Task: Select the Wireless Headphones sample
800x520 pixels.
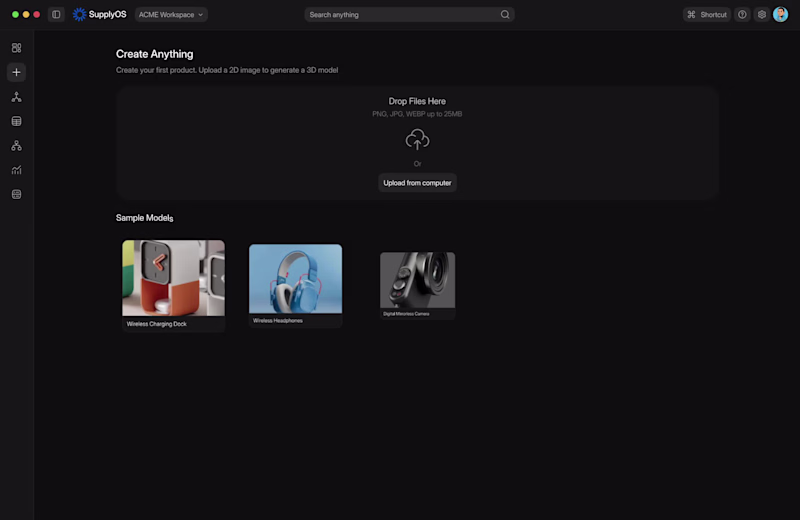Action: coord(295,285)
